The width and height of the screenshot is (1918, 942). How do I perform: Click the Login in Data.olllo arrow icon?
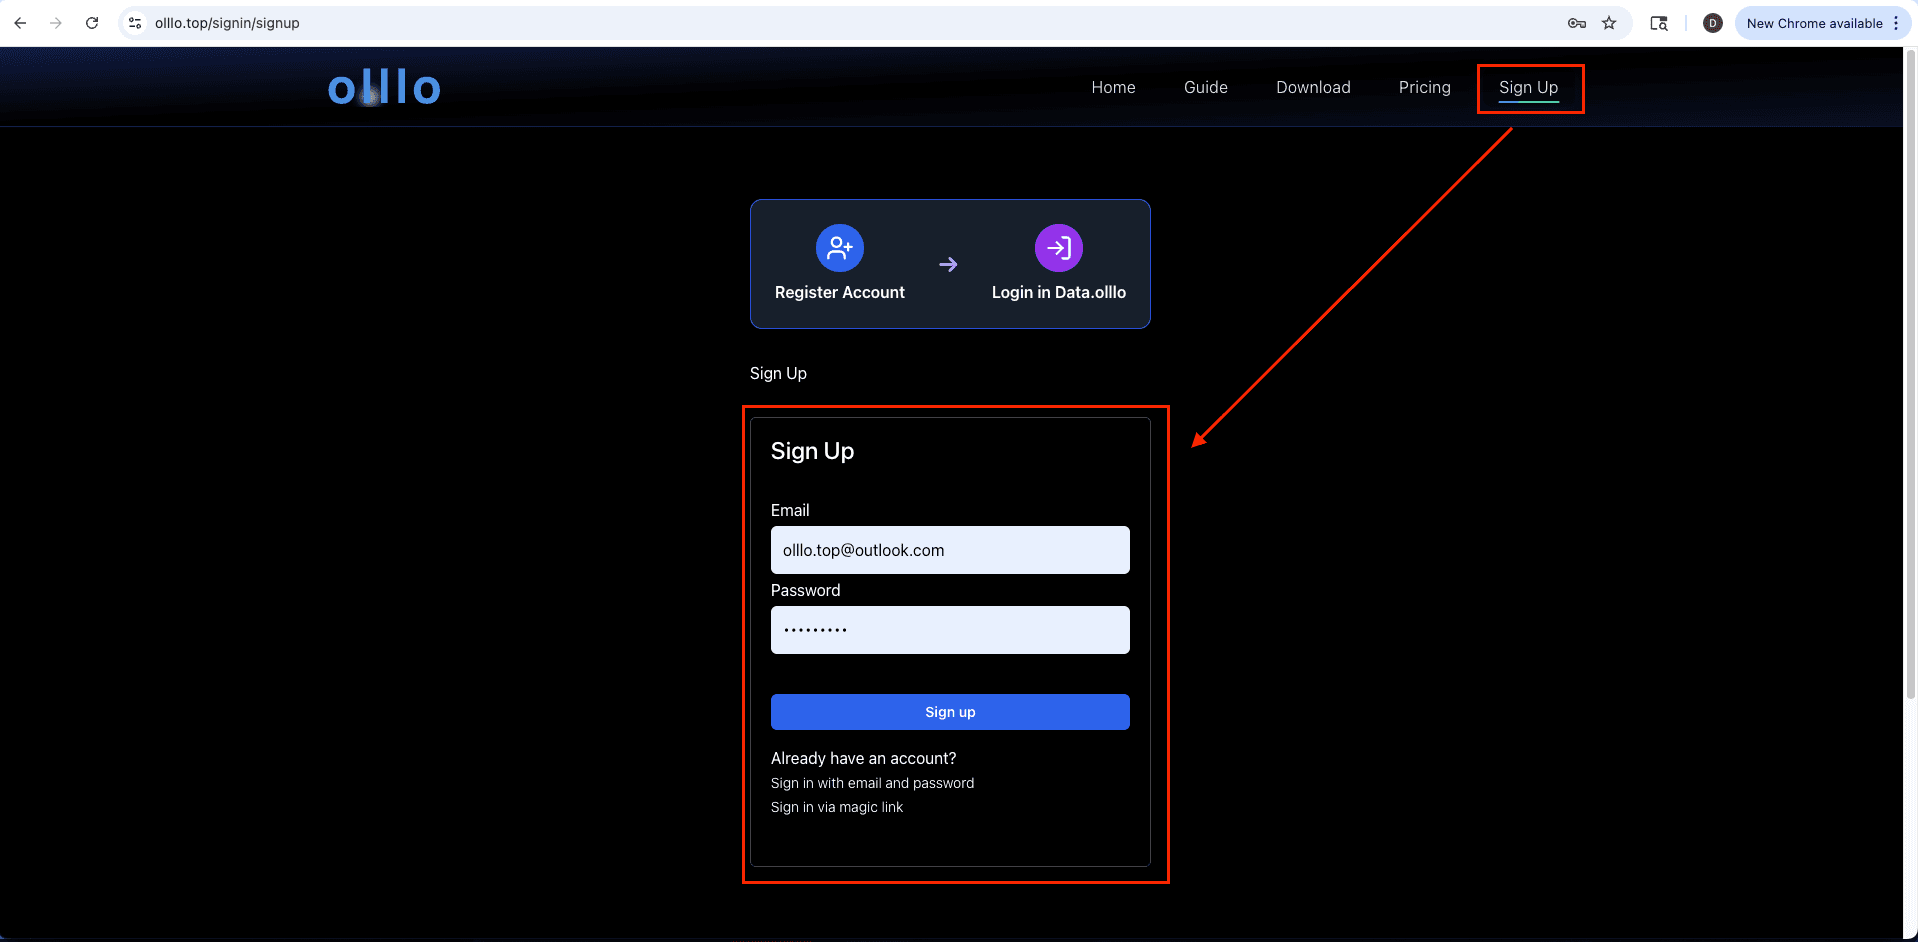[x=1058, y=247]
